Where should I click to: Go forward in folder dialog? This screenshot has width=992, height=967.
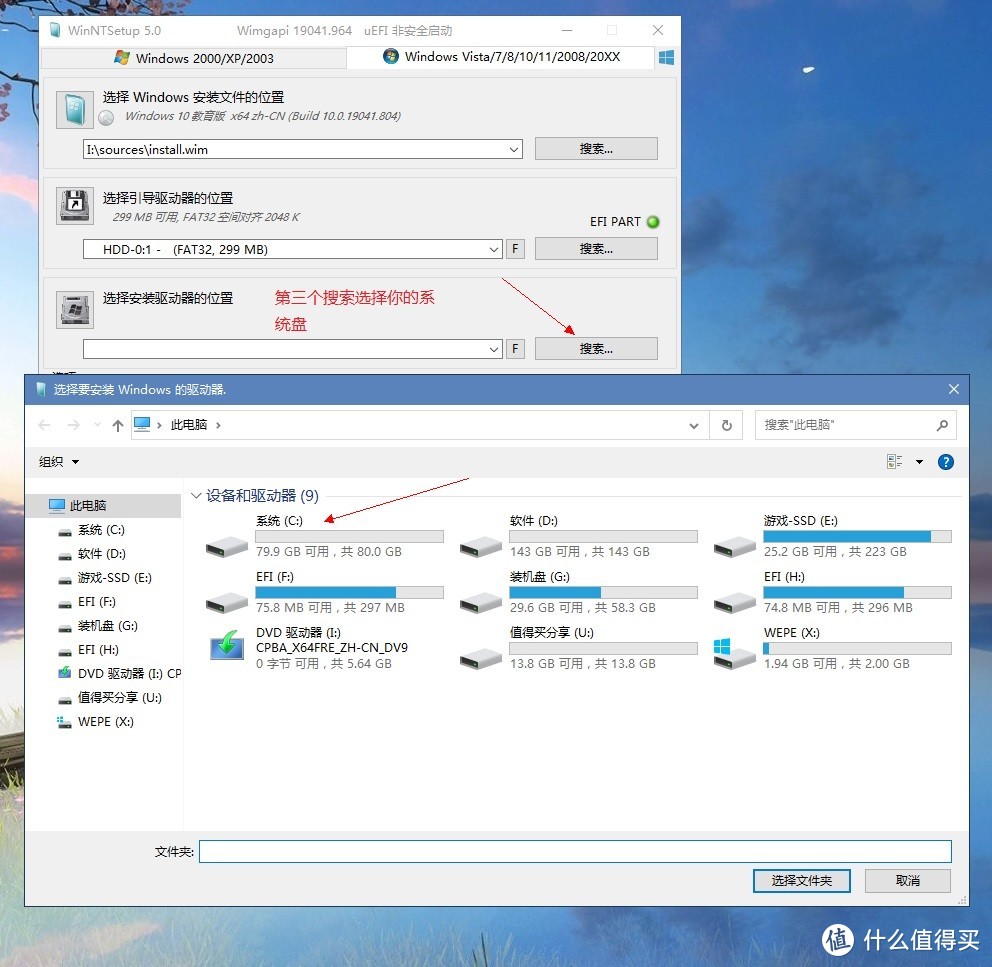73,425
